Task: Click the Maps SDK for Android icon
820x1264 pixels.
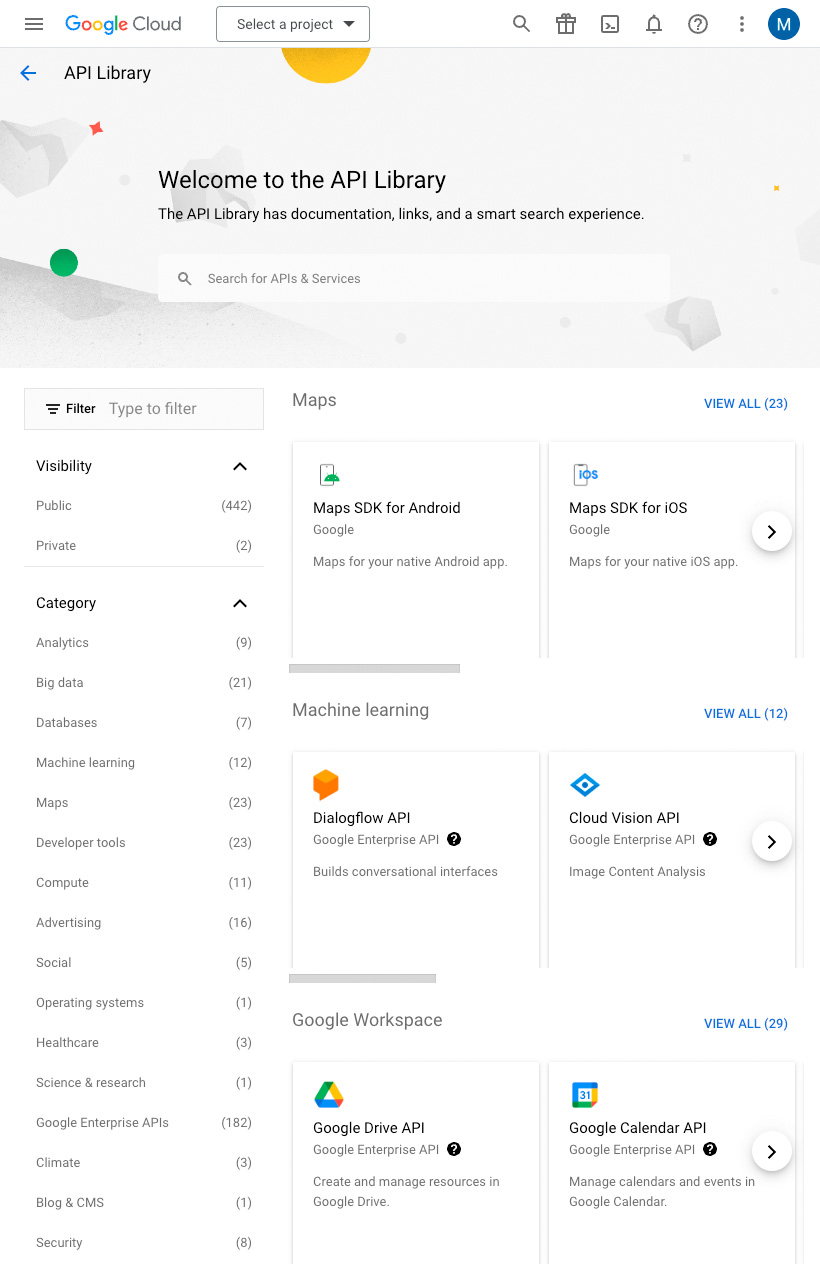Action: (329, 474)
